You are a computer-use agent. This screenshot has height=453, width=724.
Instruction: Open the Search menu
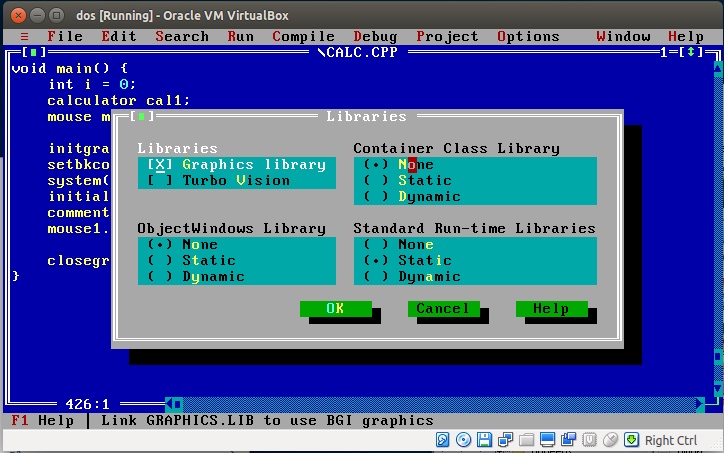click(182, 36)
